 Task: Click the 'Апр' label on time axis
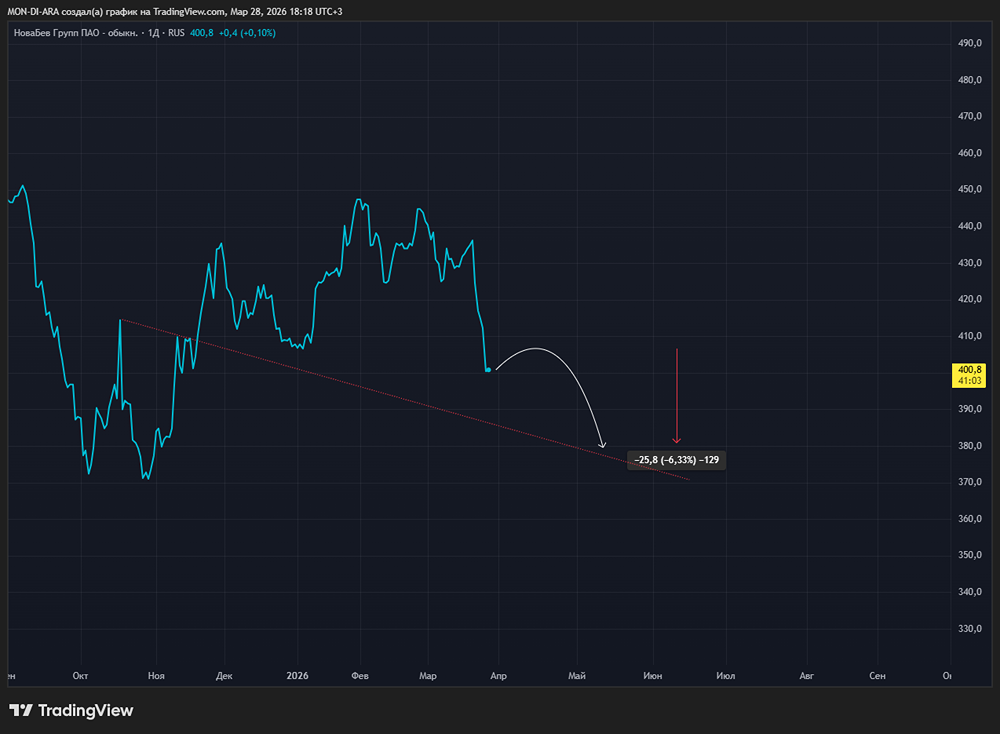tap(499, 676)
